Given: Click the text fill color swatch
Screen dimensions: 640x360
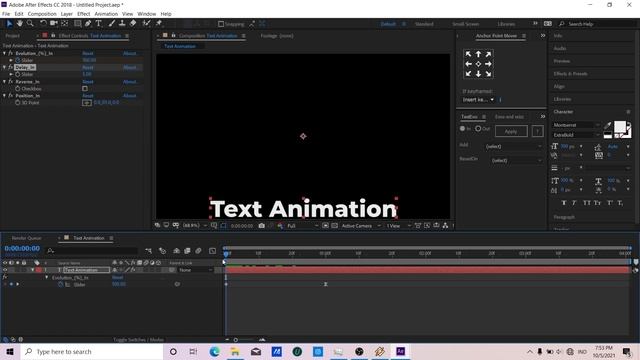Looking at the screenshot, I should point(620,127).
